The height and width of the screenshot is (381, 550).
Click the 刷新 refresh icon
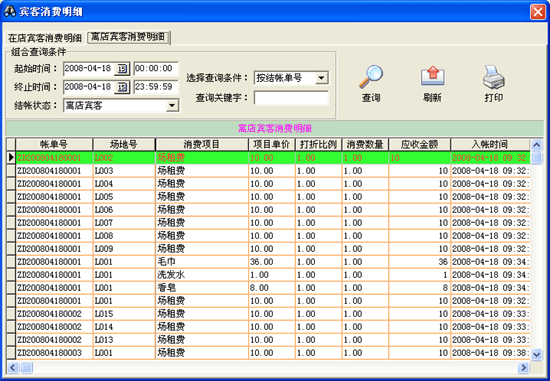432,76
